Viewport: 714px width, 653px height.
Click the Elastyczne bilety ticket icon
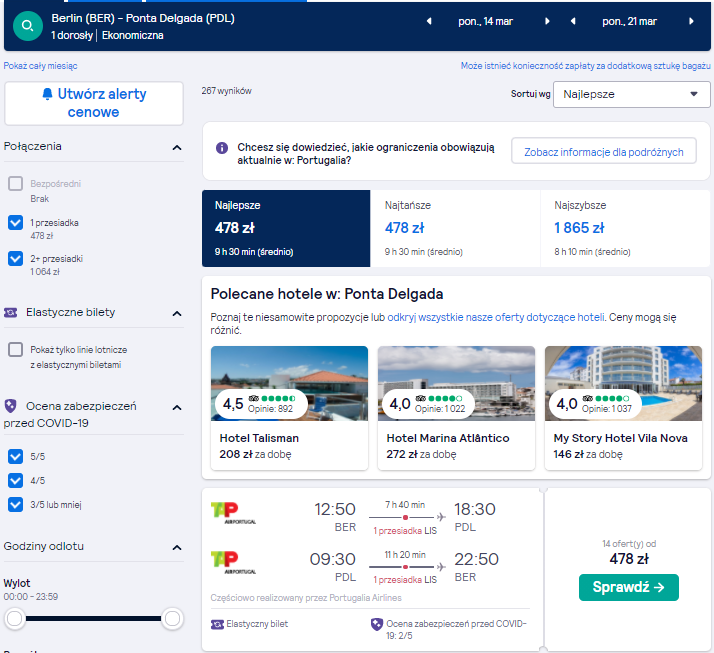10,312
